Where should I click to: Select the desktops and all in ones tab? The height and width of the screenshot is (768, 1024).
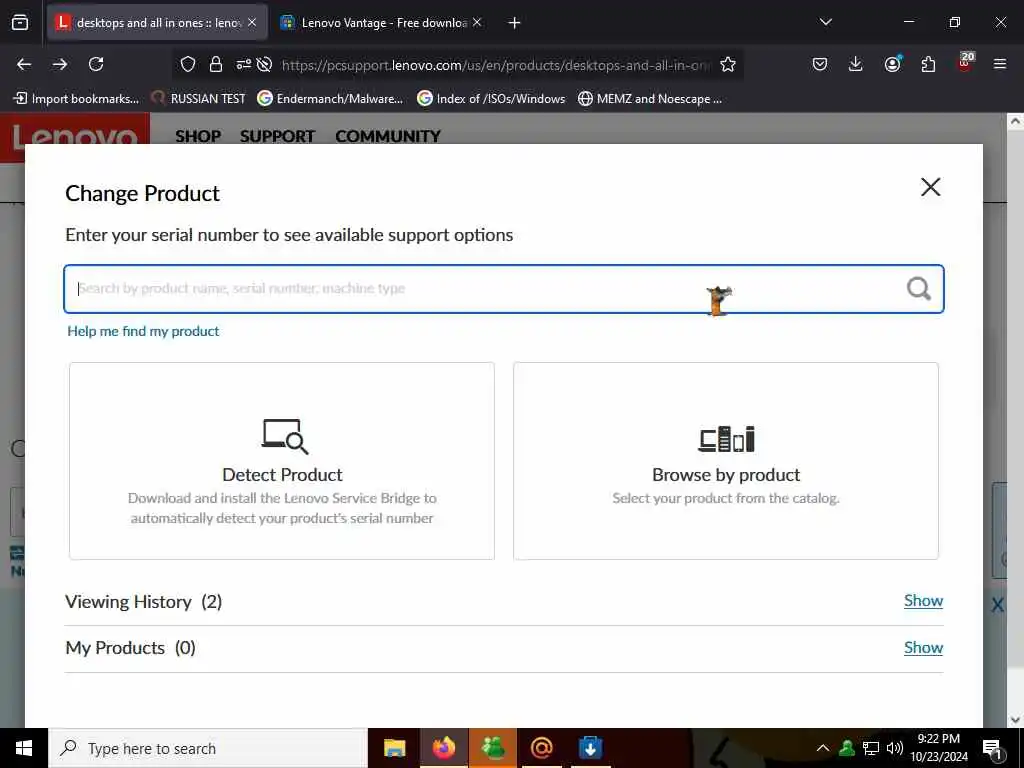point(157,23)
